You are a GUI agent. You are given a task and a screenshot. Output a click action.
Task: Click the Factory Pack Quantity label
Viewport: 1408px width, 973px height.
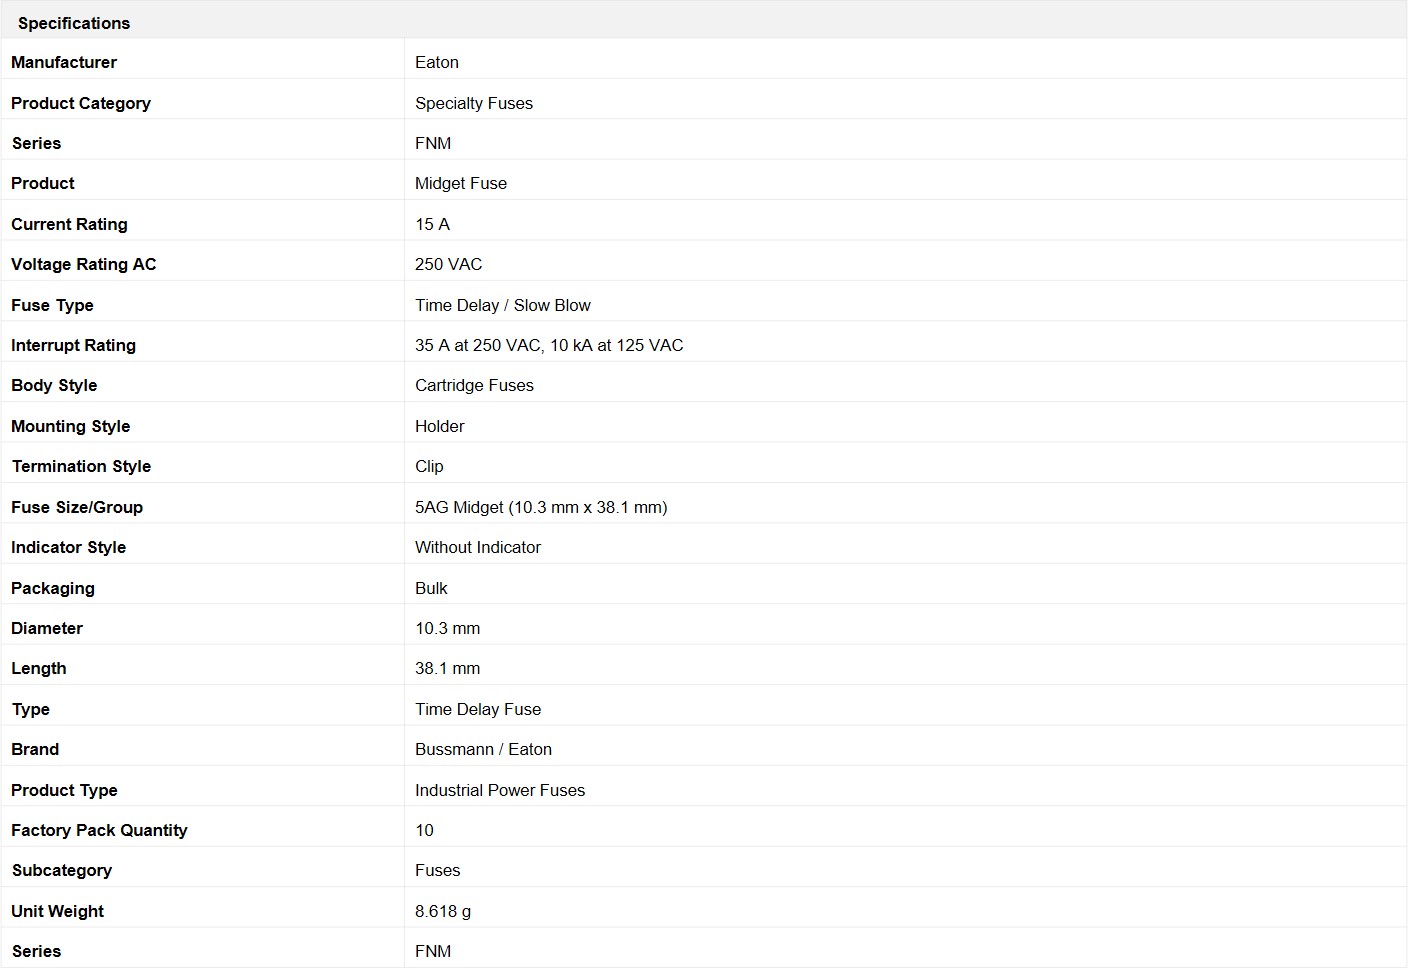[x=99, y=830]
